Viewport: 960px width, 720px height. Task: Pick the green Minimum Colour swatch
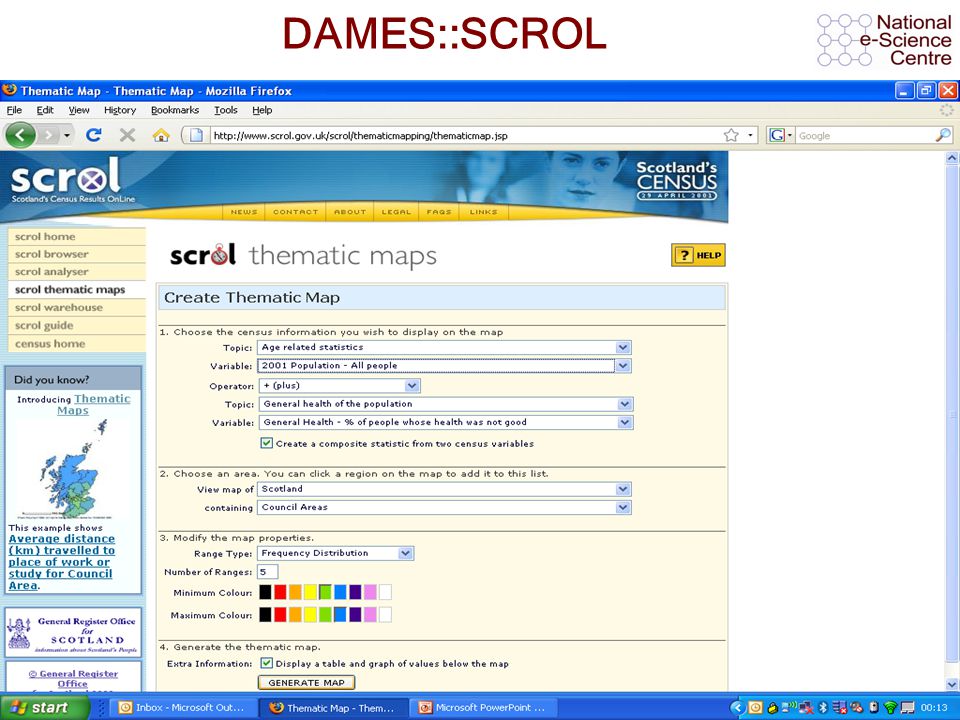[325, 592]
